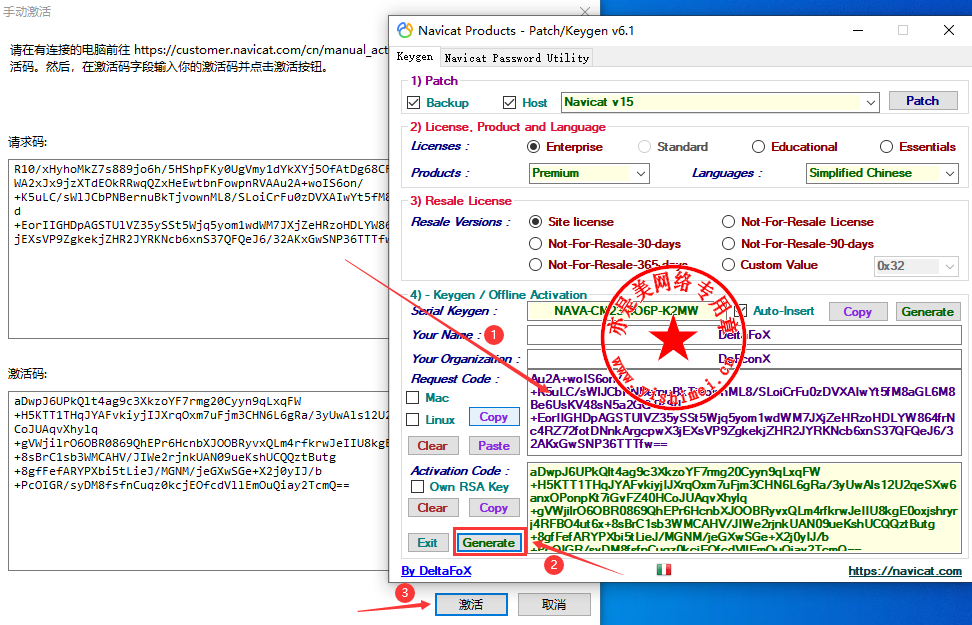Enable the Linux request code checkbox
Screen dimensions: 972x625
click(x=413, y=420)
